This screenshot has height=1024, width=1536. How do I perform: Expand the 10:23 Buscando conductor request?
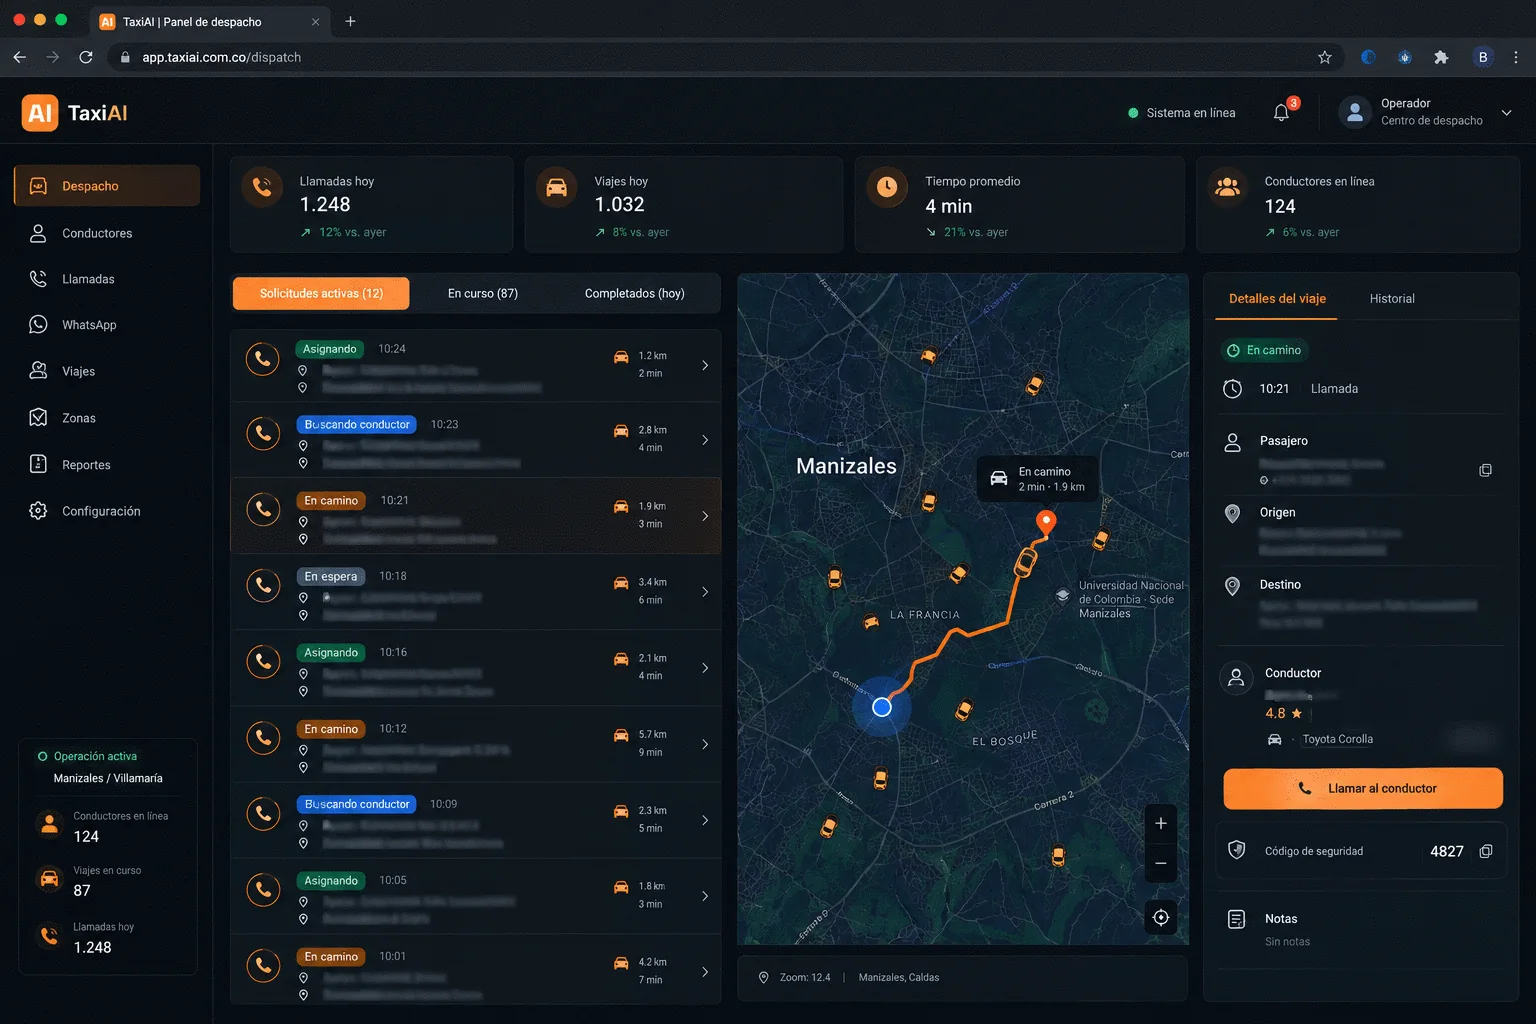705,440
